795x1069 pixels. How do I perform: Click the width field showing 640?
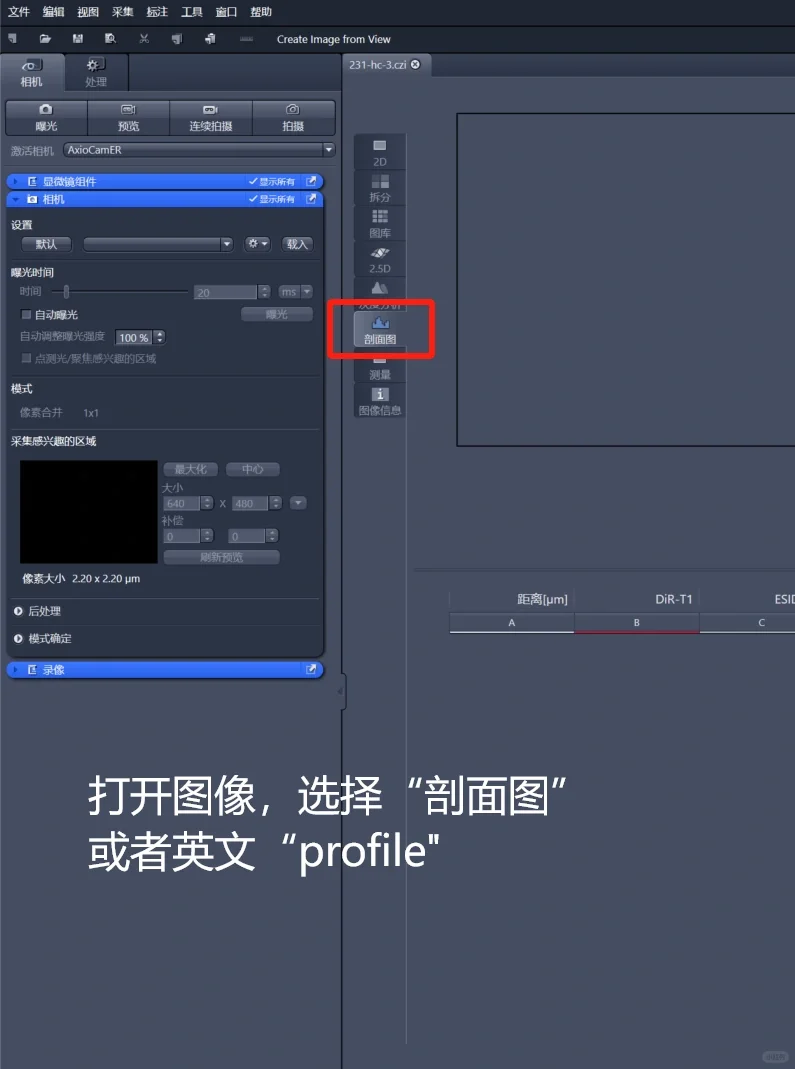pos(181,503)
